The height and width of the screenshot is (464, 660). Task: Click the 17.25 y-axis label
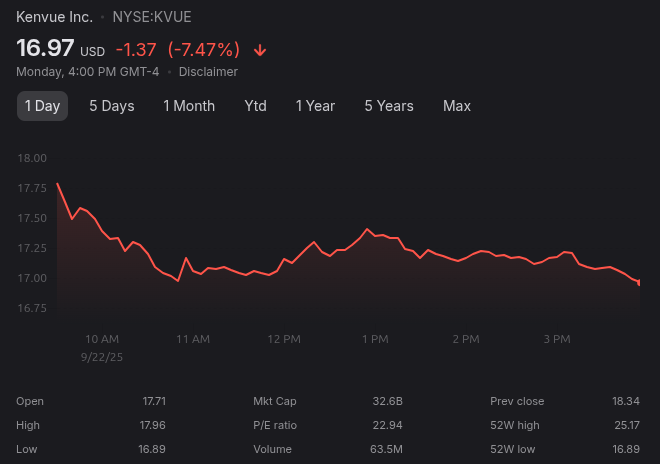pyautogui.click(x=32, y=248)
